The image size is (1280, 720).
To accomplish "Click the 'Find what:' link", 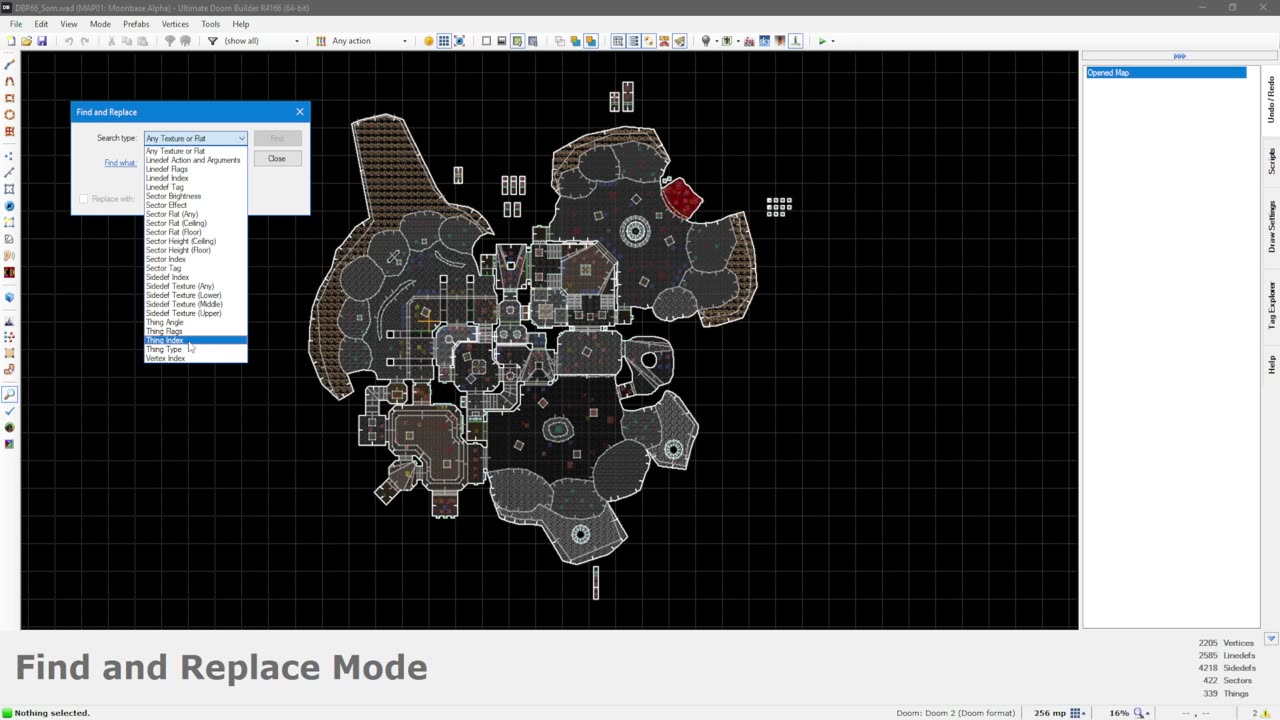I will [120, 163].
